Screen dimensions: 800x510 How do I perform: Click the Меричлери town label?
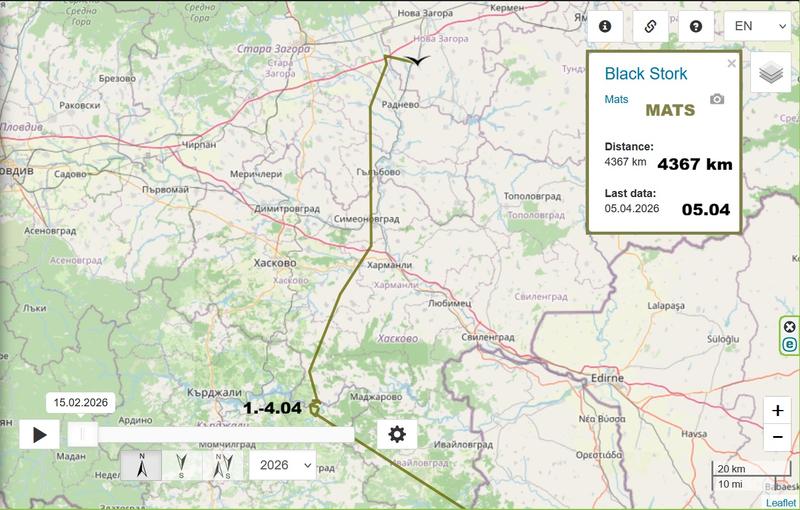pos(256,174)
